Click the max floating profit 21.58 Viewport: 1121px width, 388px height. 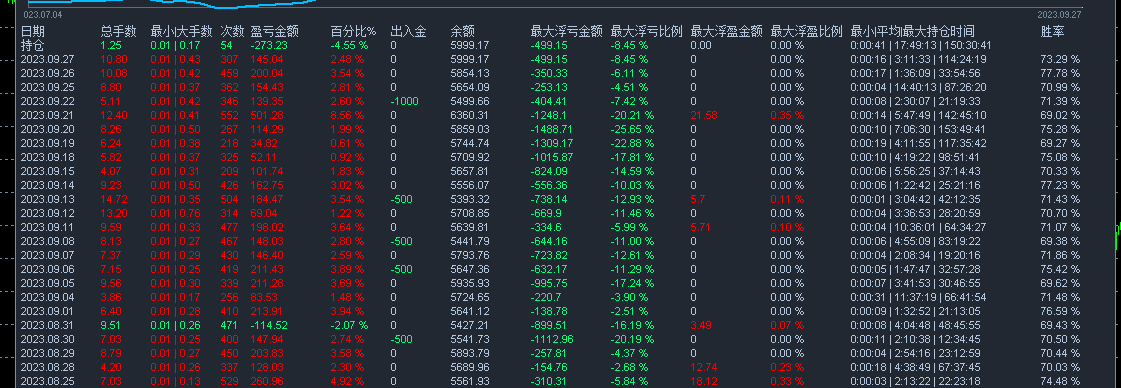pos(704,115)
